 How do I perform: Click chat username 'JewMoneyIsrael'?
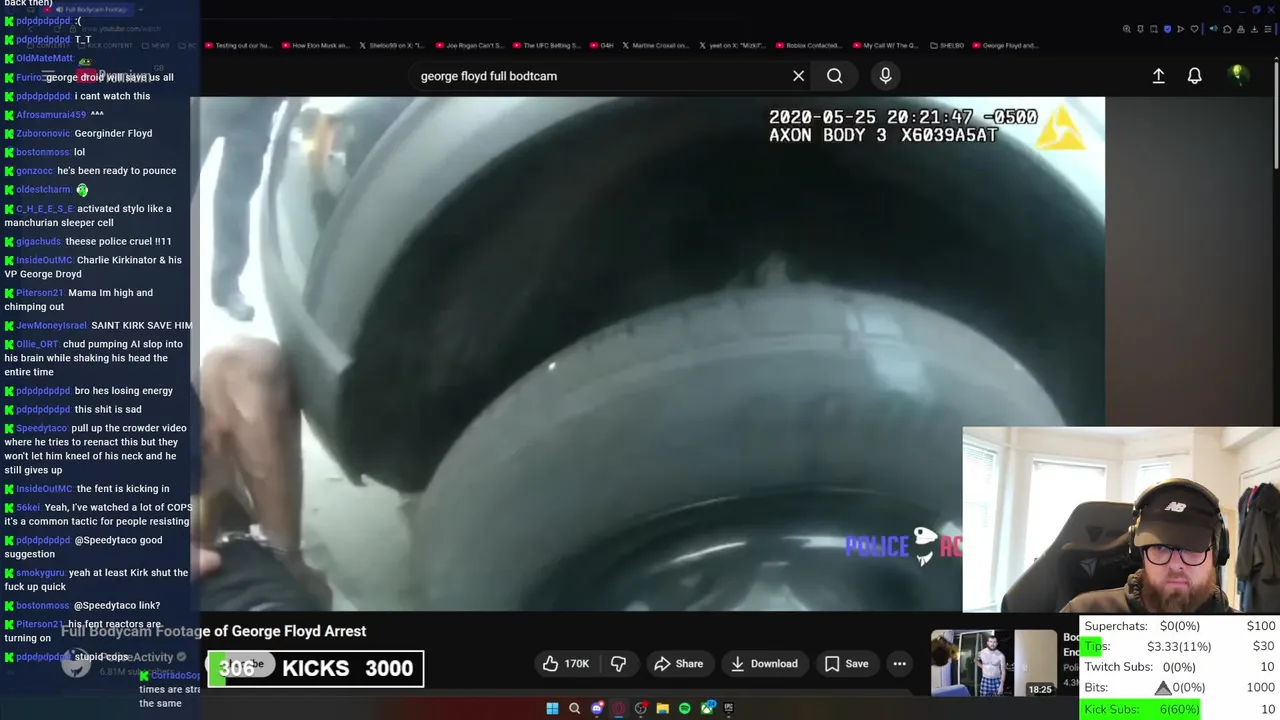(51, 325)
